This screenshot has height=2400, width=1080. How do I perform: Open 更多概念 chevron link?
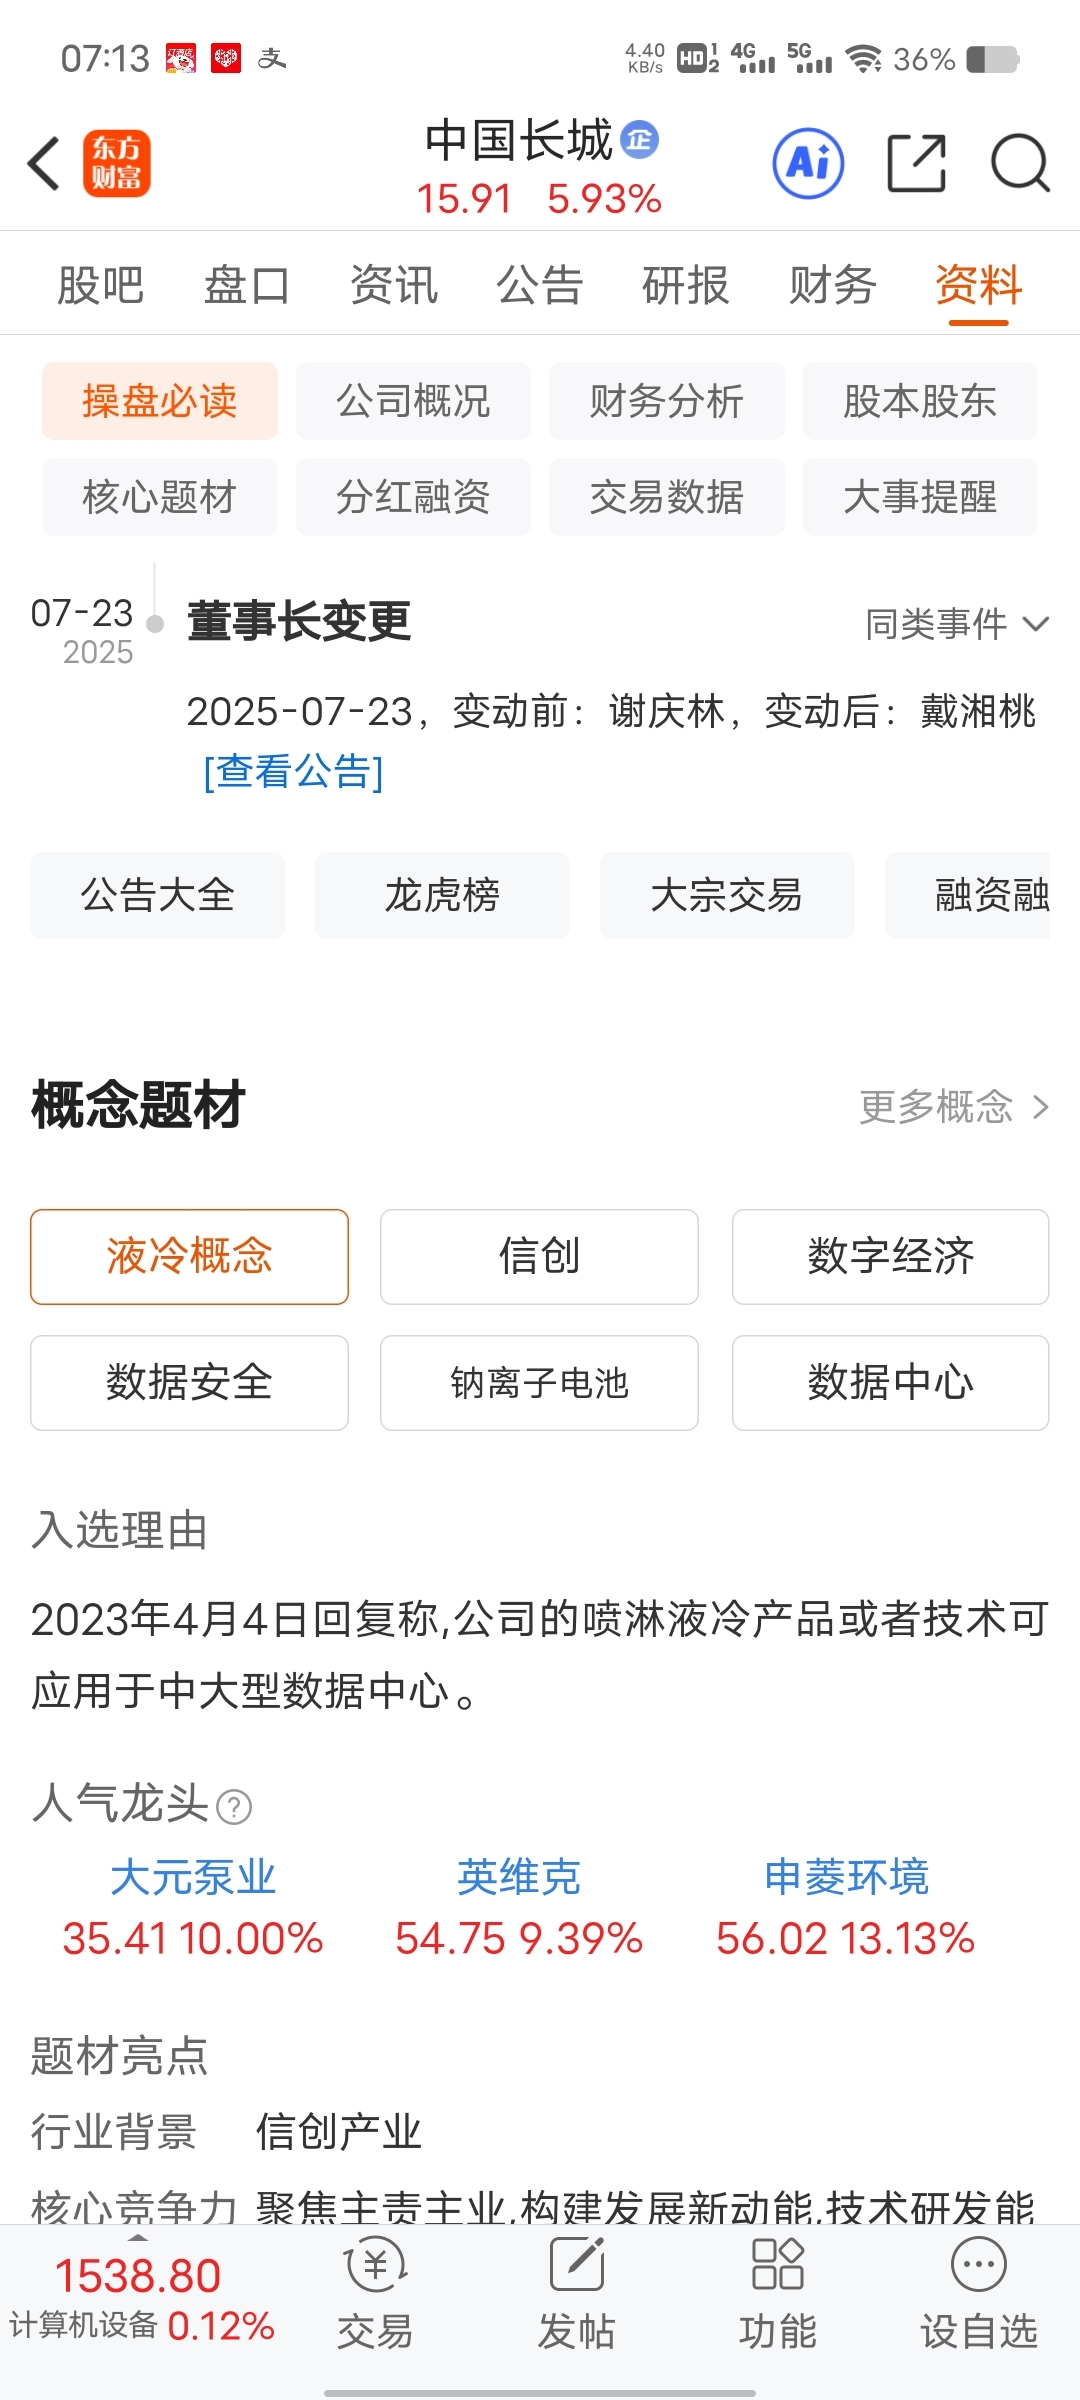click(954, 1107)
